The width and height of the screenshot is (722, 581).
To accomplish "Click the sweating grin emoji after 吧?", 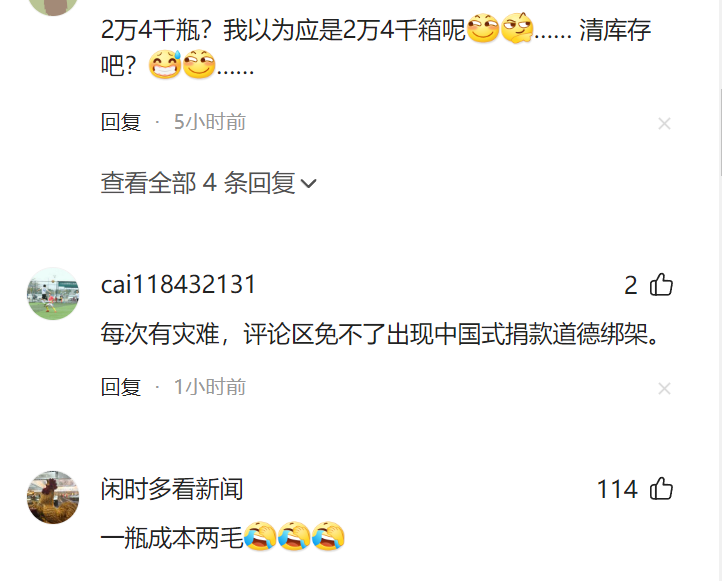I will coord(165,64).
